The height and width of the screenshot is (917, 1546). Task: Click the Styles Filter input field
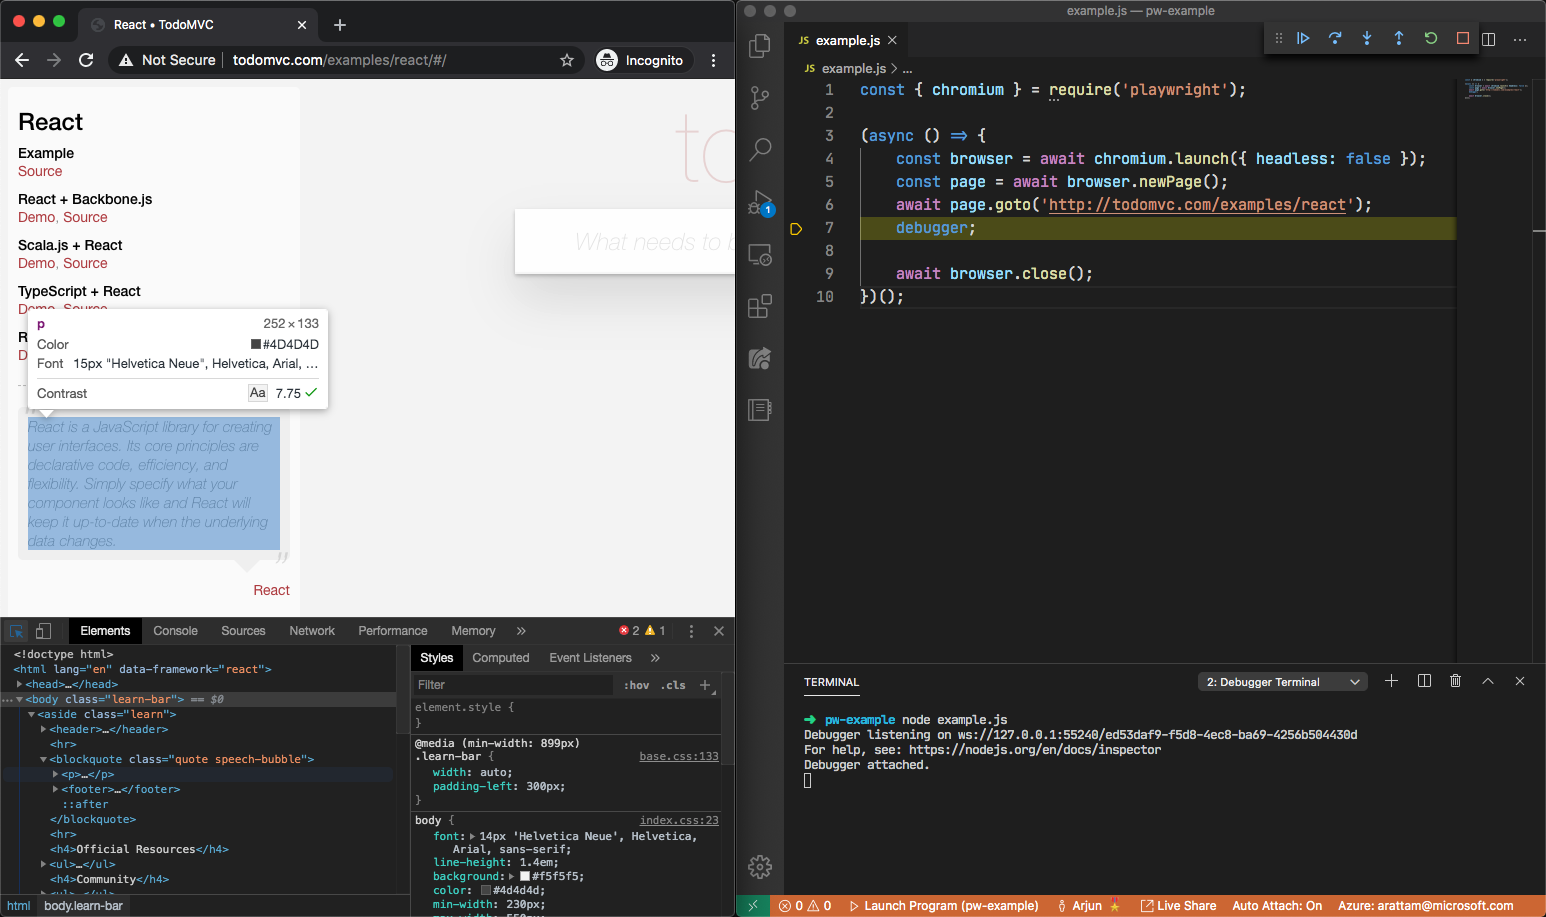point(512,685)
